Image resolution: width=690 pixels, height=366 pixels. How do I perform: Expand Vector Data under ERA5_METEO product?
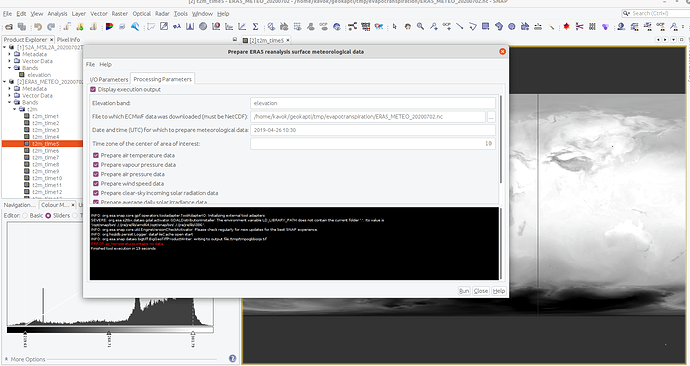(x=10, y=95)
